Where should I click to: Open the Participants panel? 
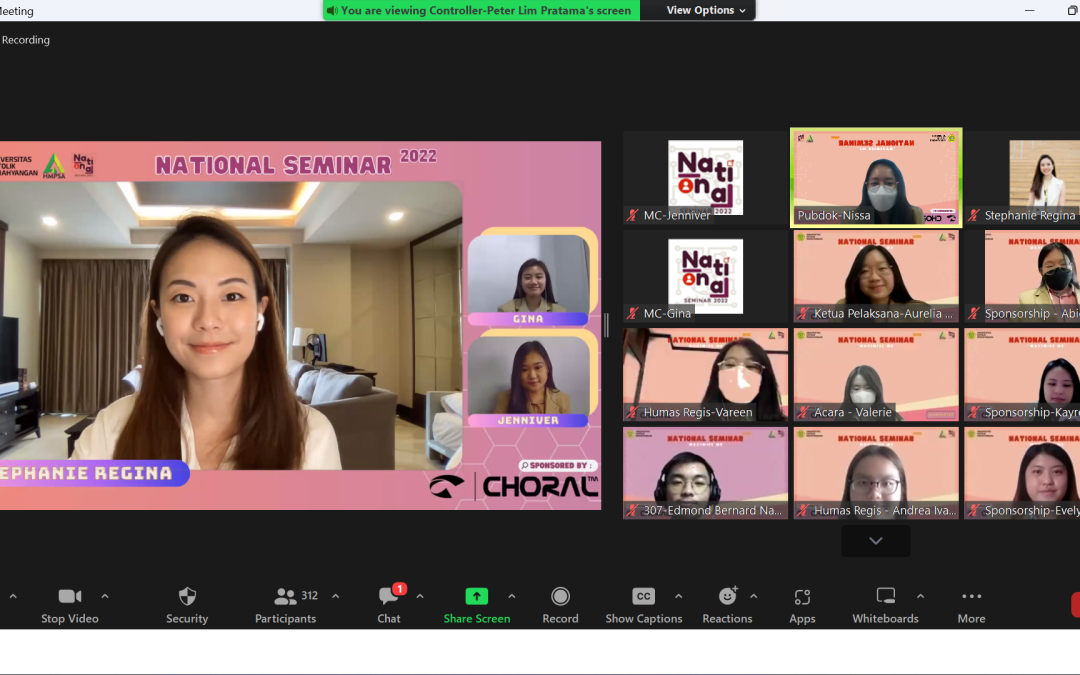[x=285, y=597]
